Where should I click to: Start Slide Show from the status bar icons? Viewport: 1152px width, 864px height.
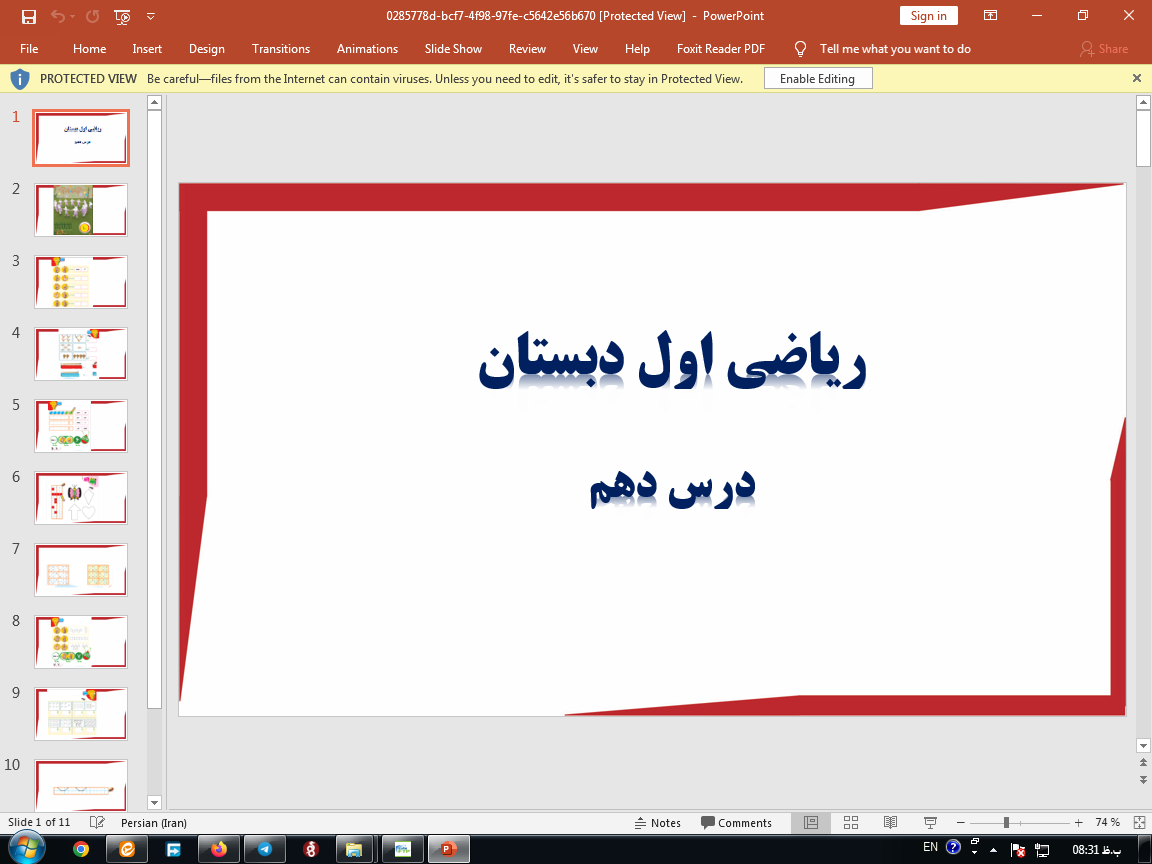[x=929, y=822]
